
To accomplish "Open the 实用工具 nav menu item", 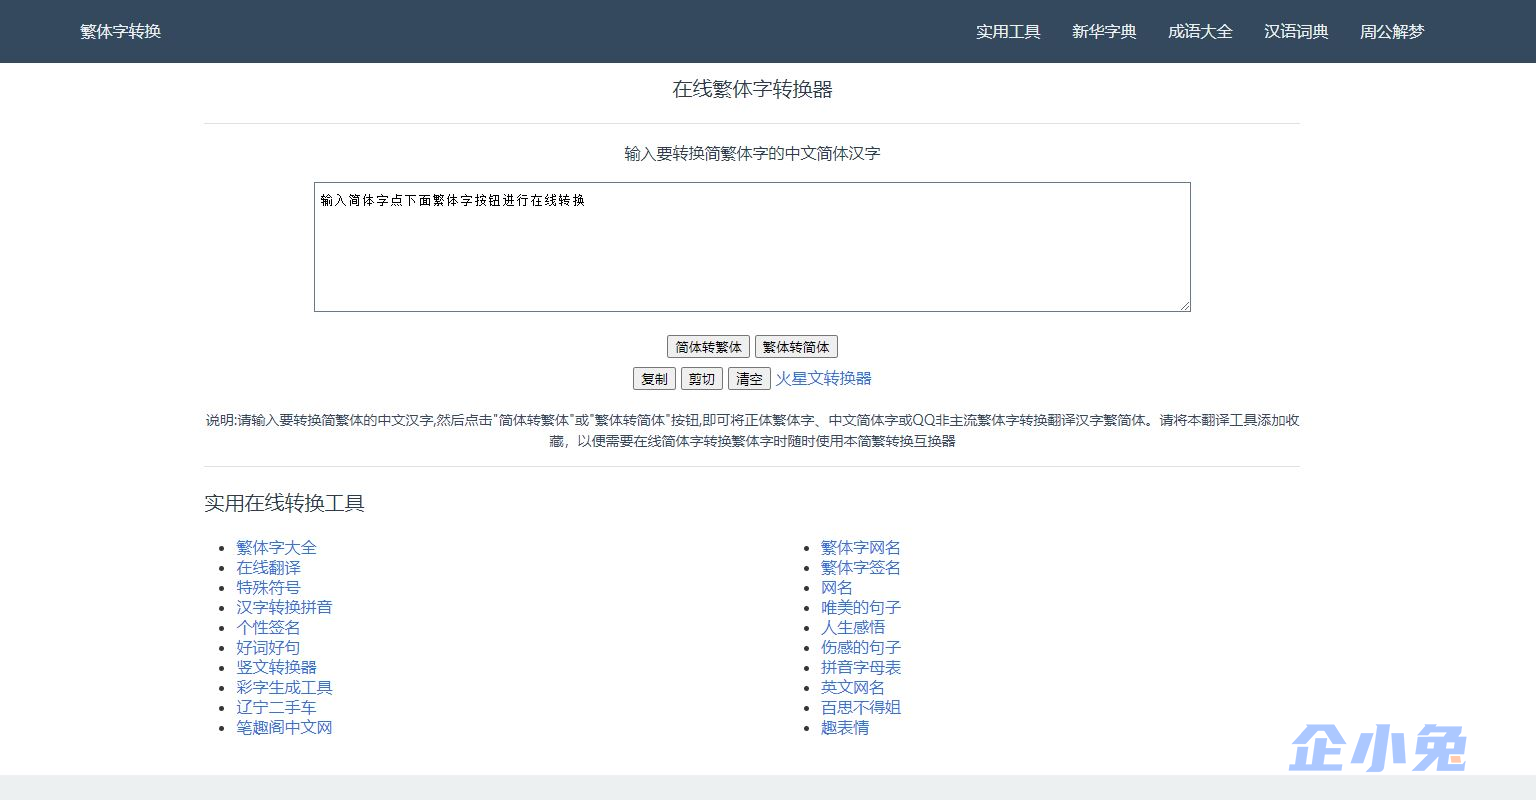I will 1008,31.
